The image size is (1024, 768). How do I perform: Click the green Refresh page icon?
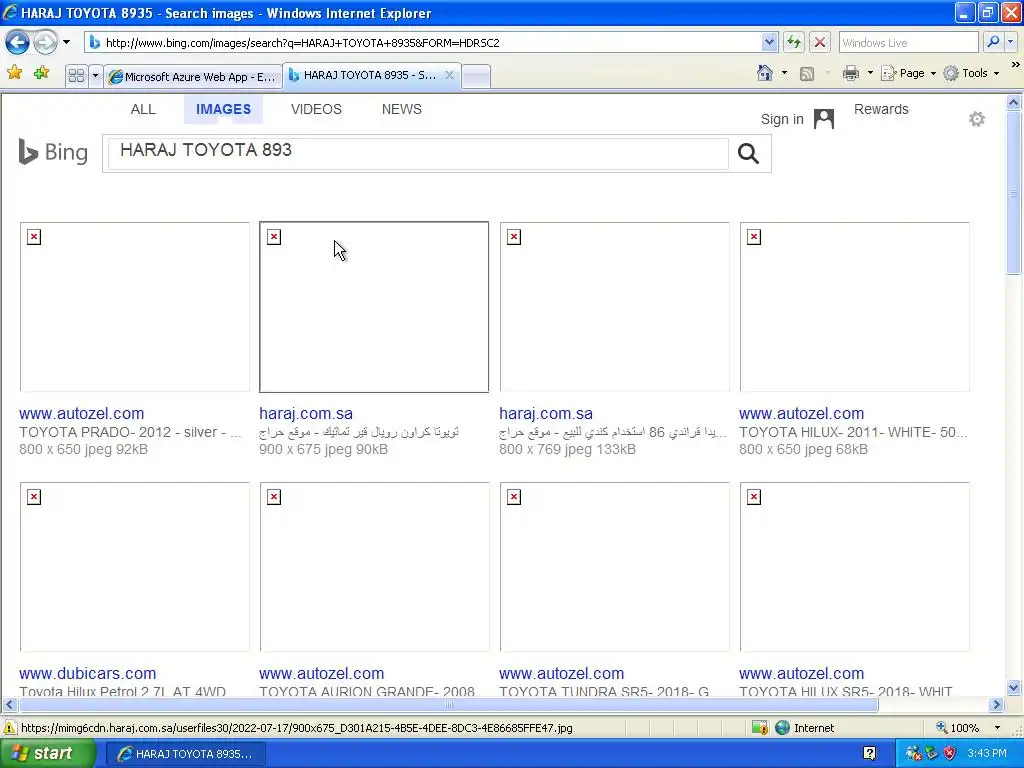pos(793,42)
